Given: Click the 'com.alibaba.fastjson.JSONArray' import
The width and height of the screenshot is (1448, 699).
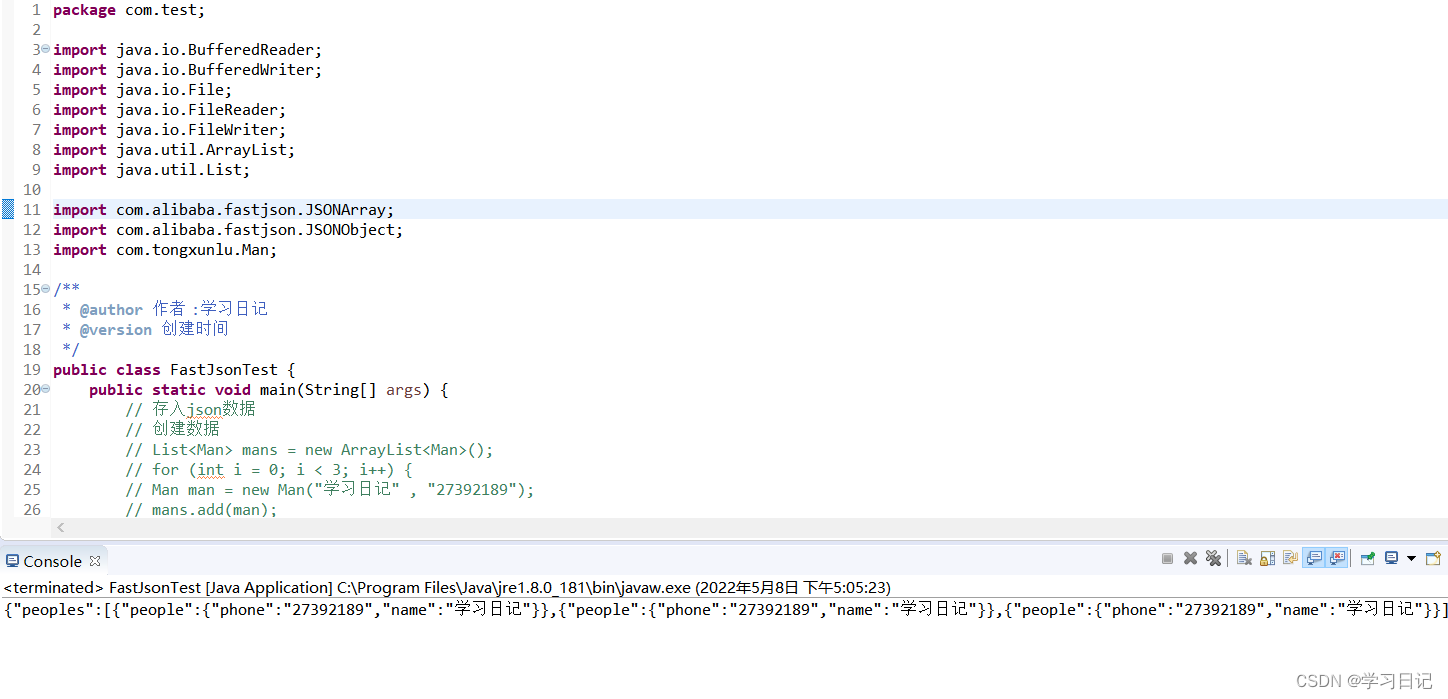Looking at the screenshot, I should coord(255,210).
